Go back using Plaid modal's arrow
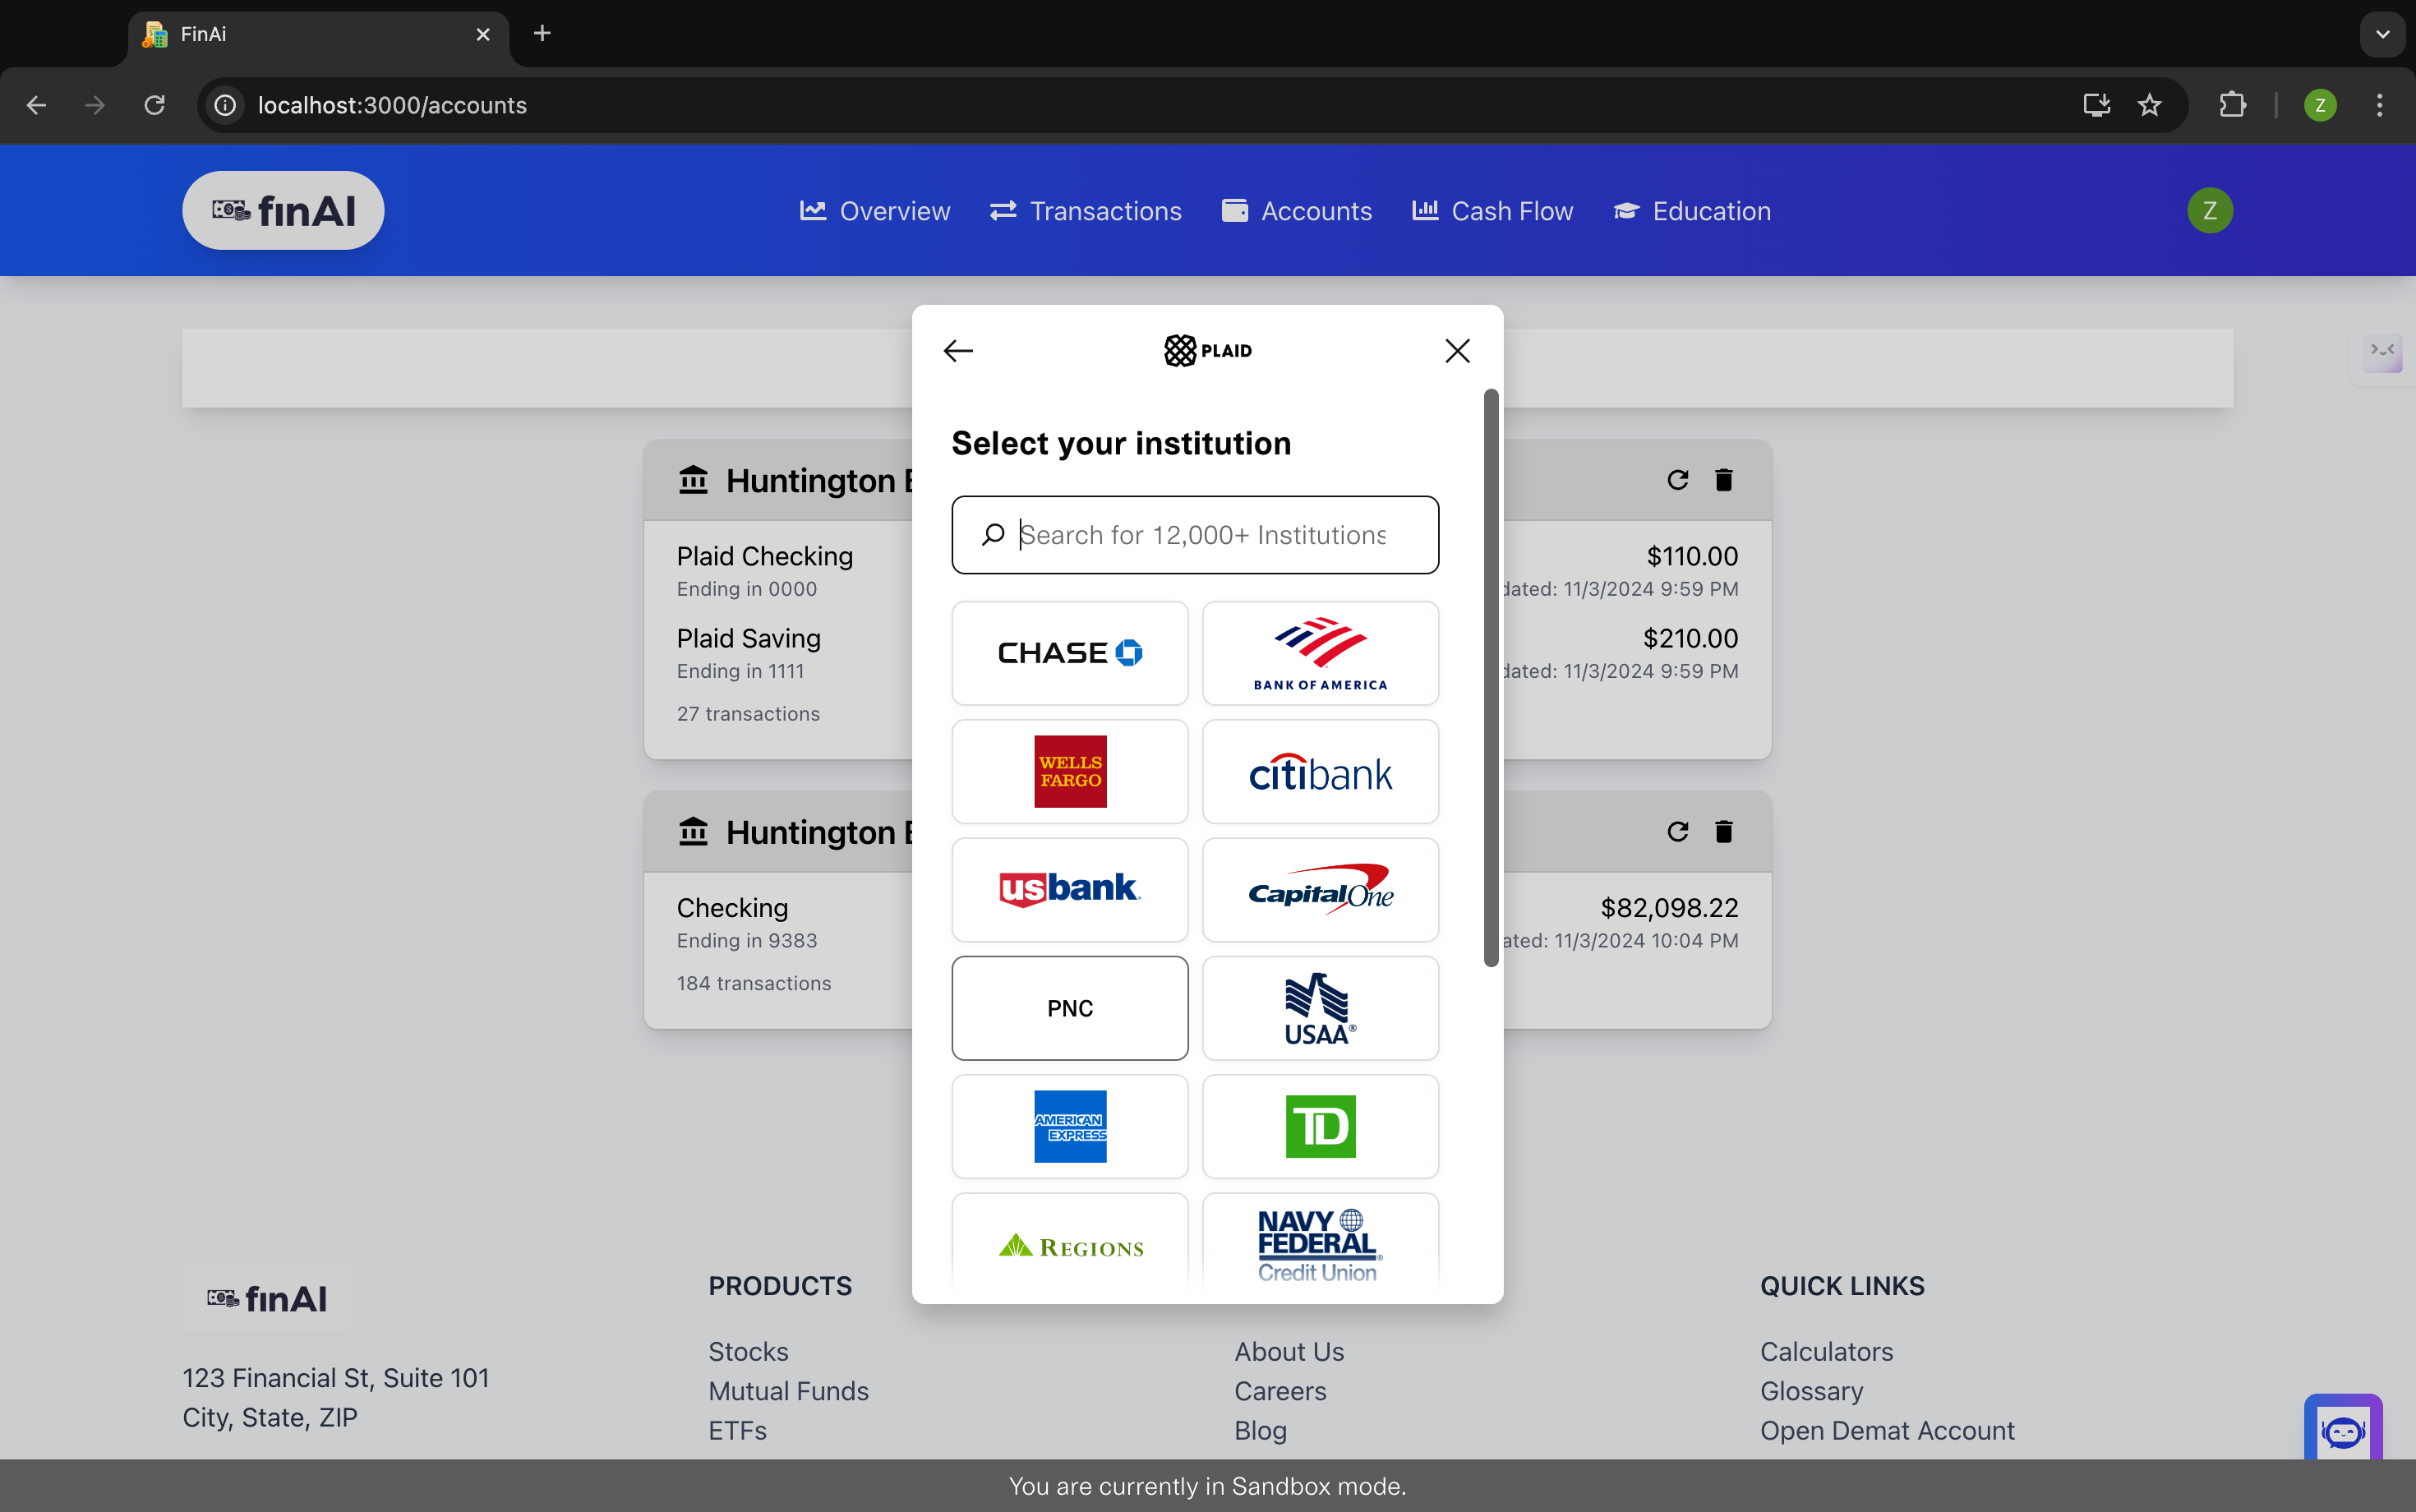The width and height of the screenshot is (2416, 1512). (x=958, y=351)
